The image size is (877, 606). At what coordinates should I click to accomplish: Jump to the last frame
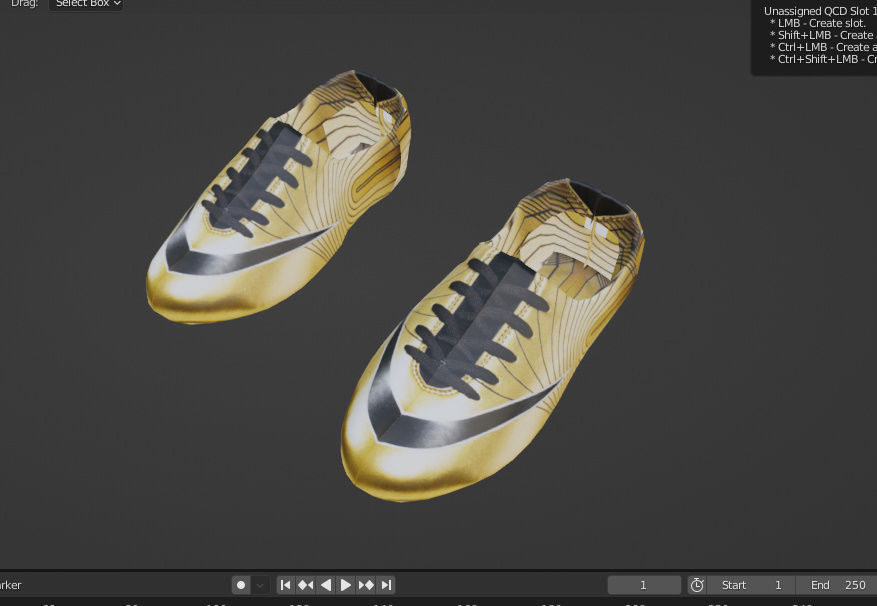pyautogui.click(x=386, y=585)
